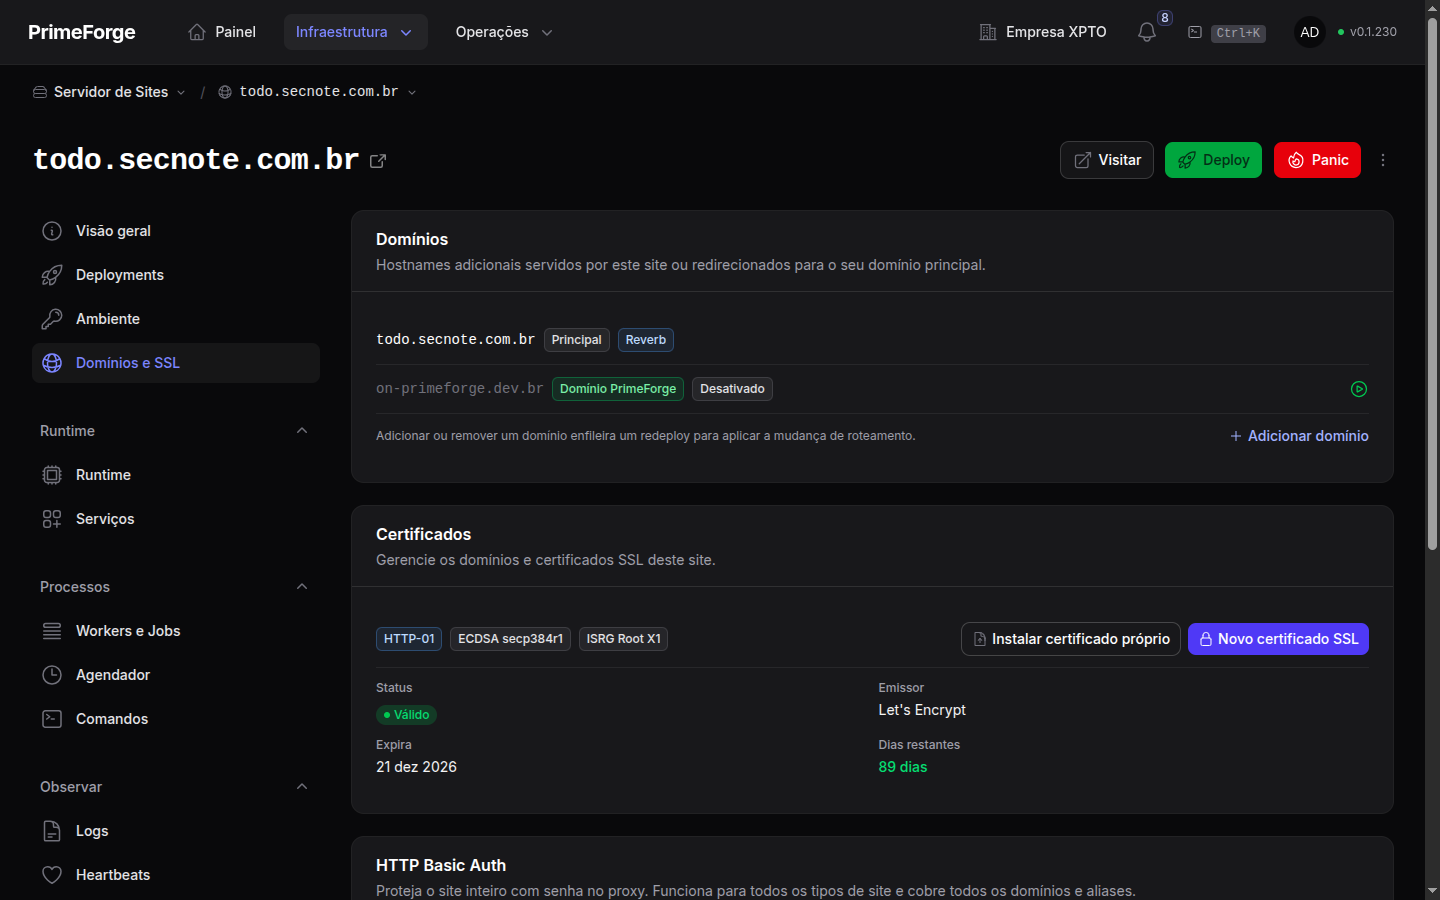The image size is (1440, 900).
Task: Click the page vertical scrollbar
Action: click(1432, 285)
